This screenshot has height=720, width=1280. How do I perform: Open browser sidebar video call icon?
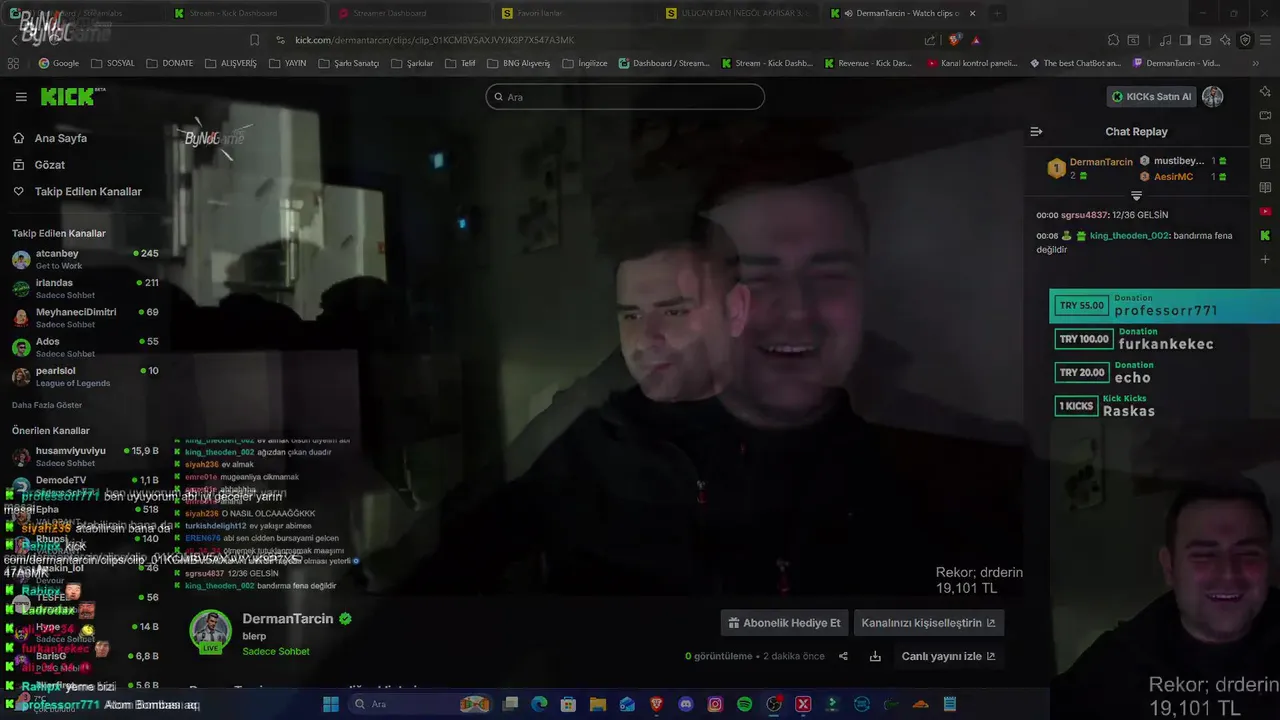coord(1265,115)
